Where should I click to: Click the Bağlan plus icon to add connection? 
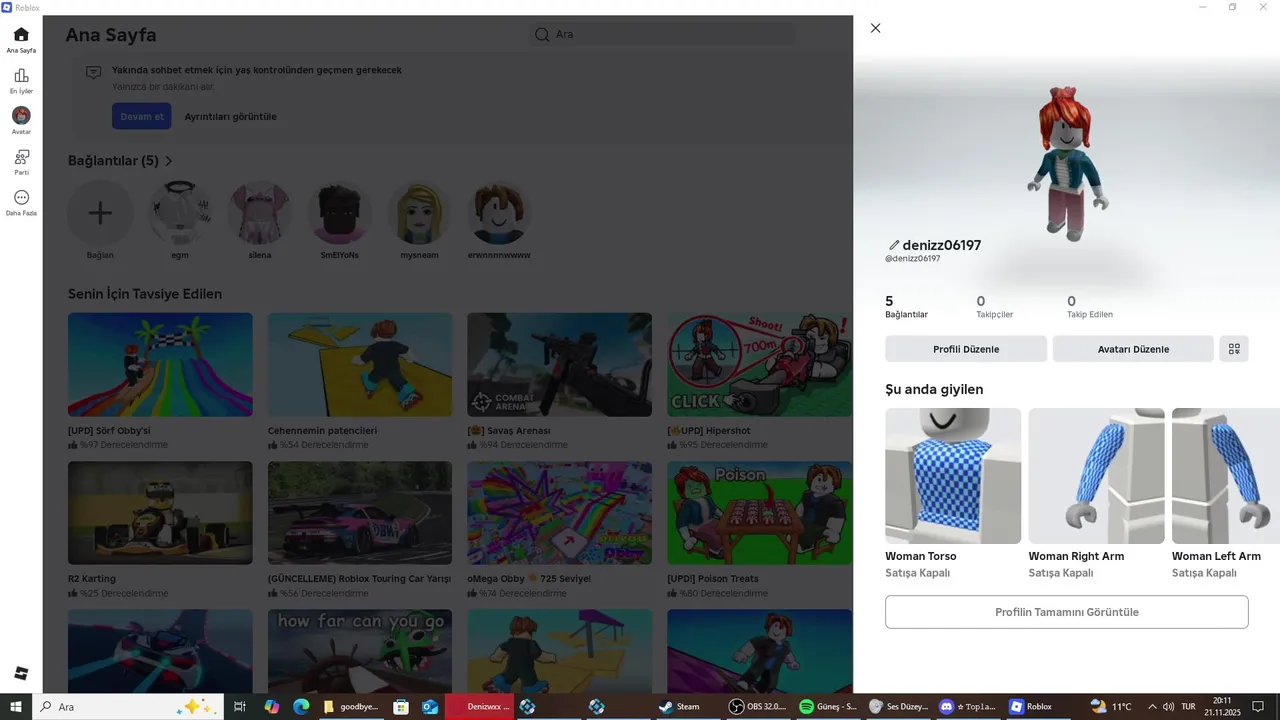tap(100, 213)
